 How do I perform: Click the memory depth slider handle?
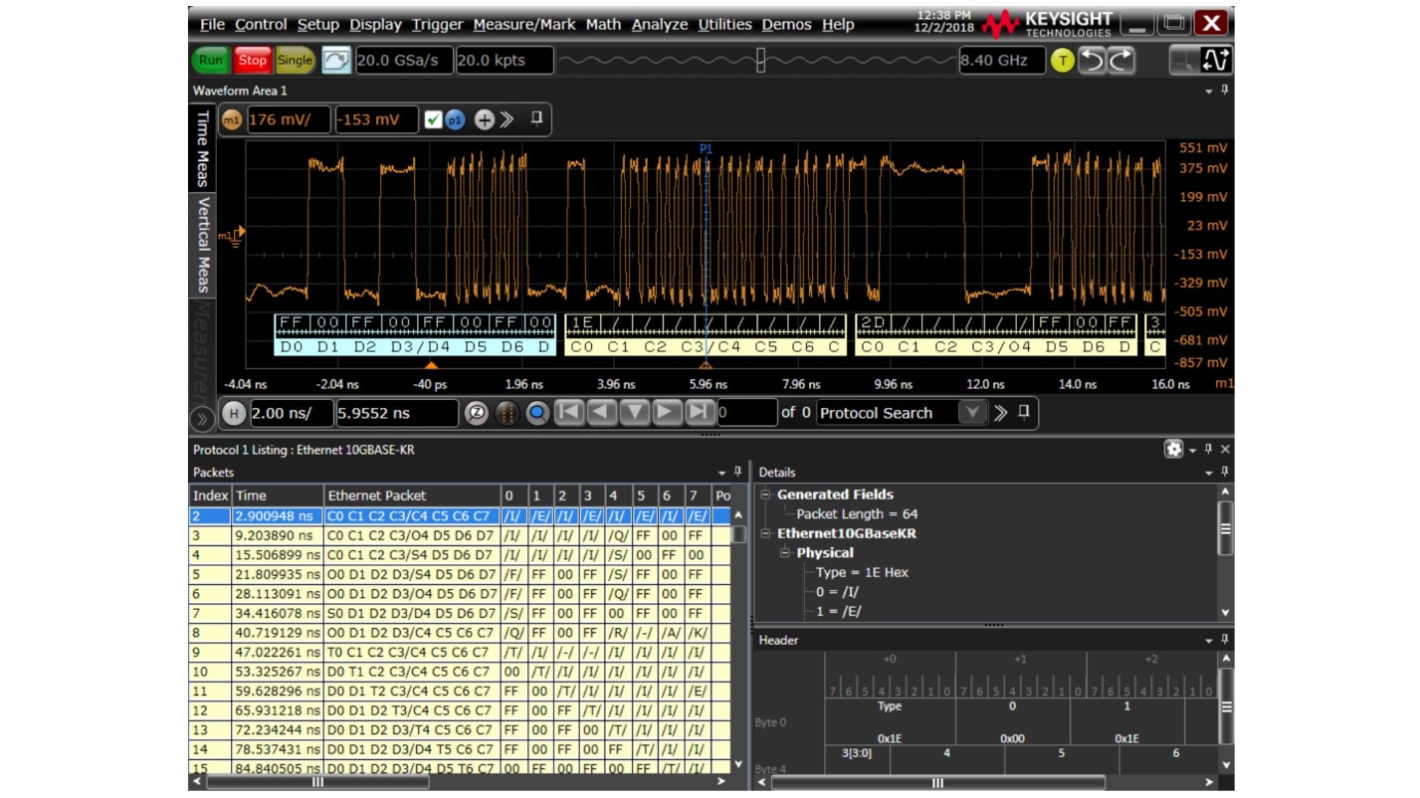pos(761,60)
